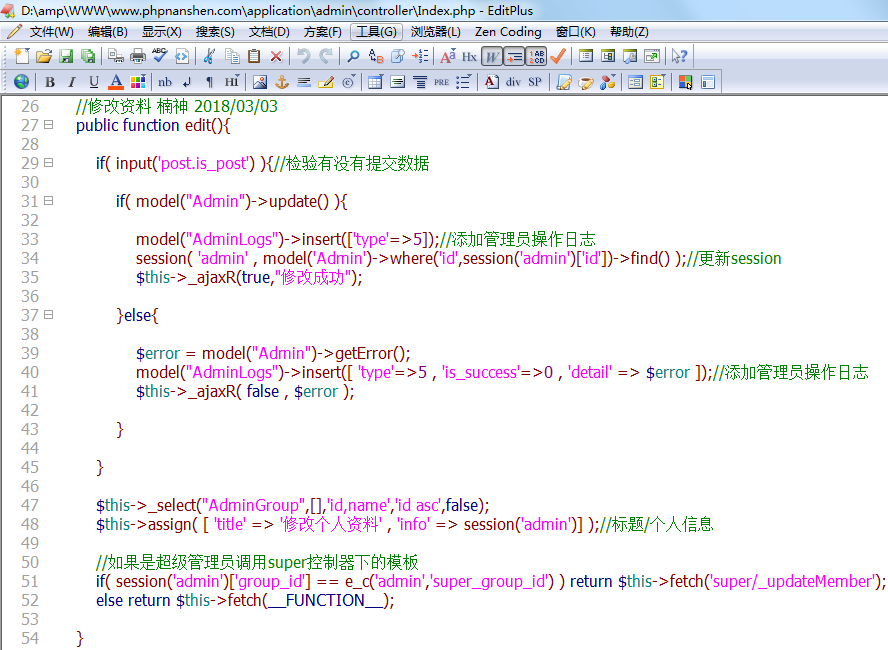Open the 编辑(B) menu
888x650 pixels.
(x=108, y=32)
